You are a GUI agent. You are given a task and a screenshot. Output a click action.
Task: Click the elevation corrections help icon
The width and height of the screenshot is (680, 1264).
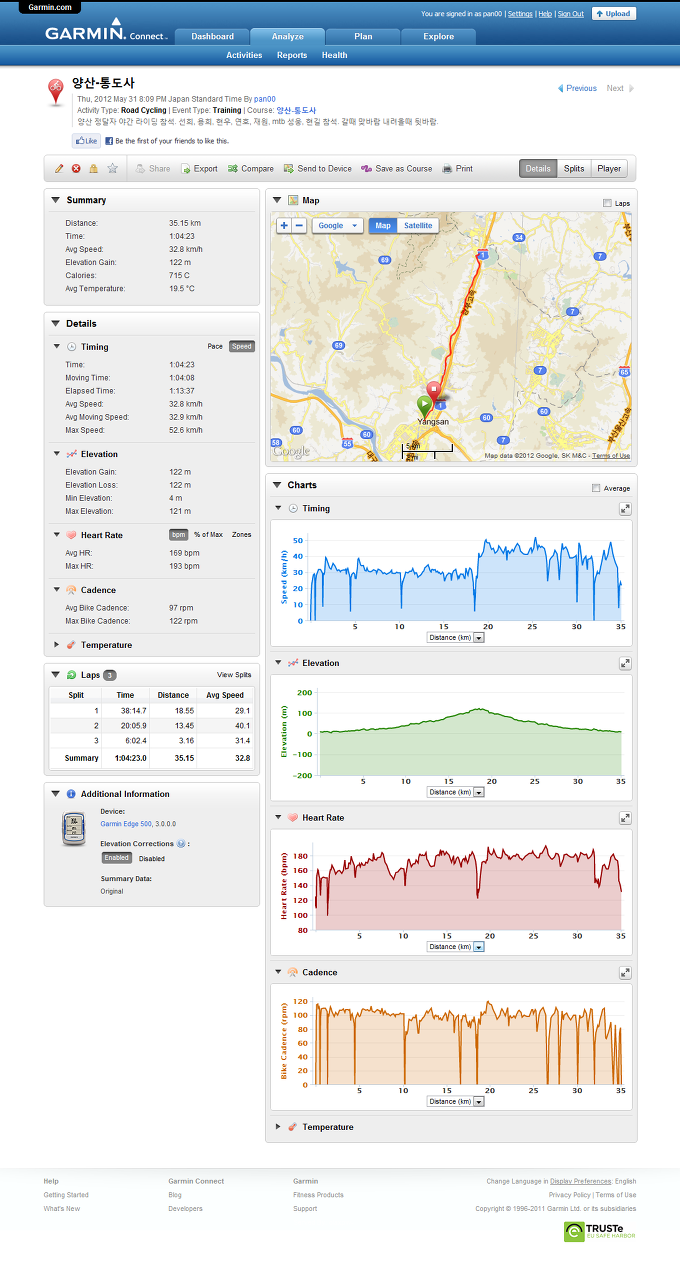(181, 843)
